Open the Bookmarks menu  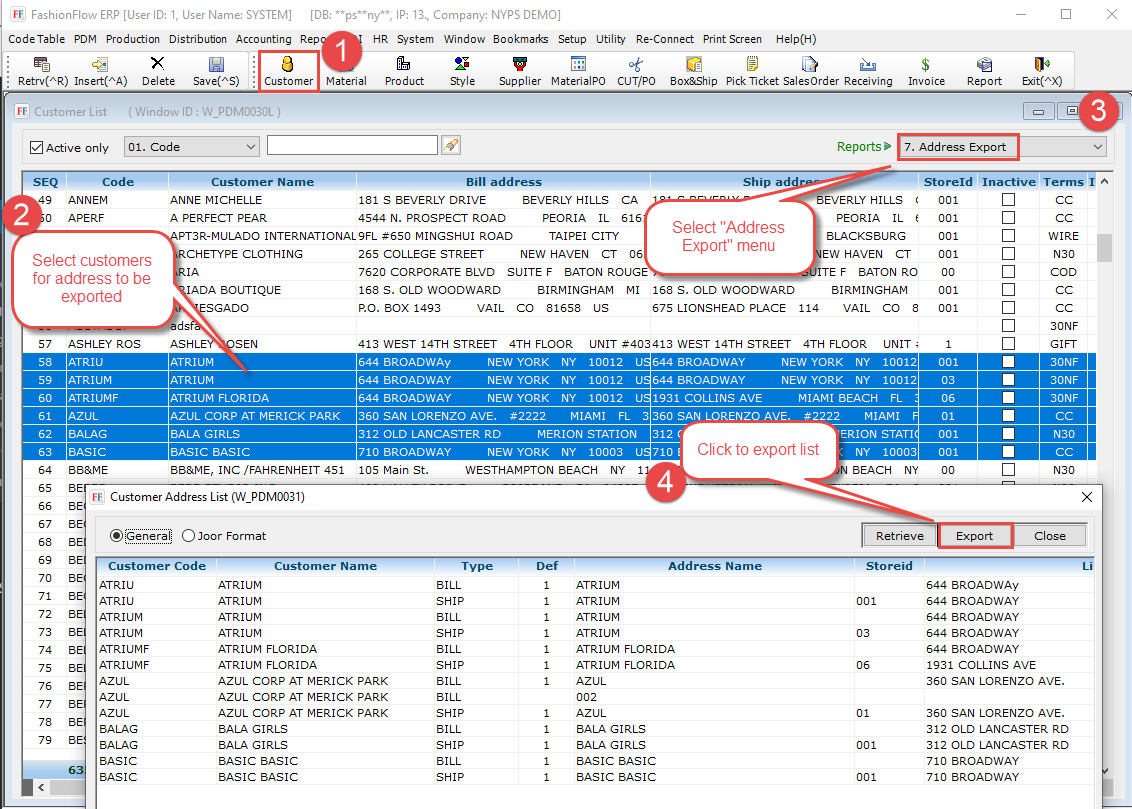point(520,39)
